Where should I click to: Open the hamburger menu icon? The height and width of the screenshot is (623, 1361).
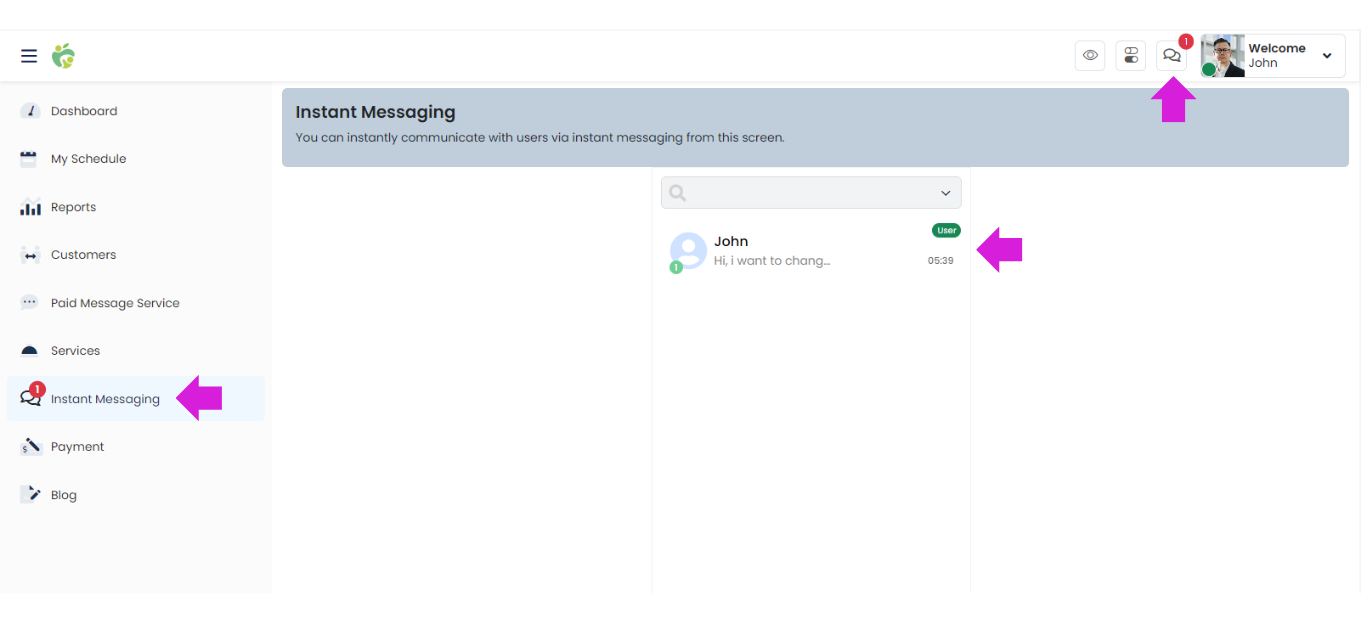coord(29,56)
